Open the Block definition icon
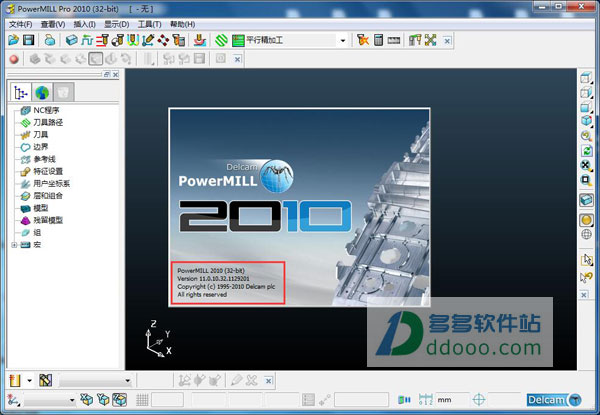The width and height of the screenshot is (600, 415). (x=72, y=40)
